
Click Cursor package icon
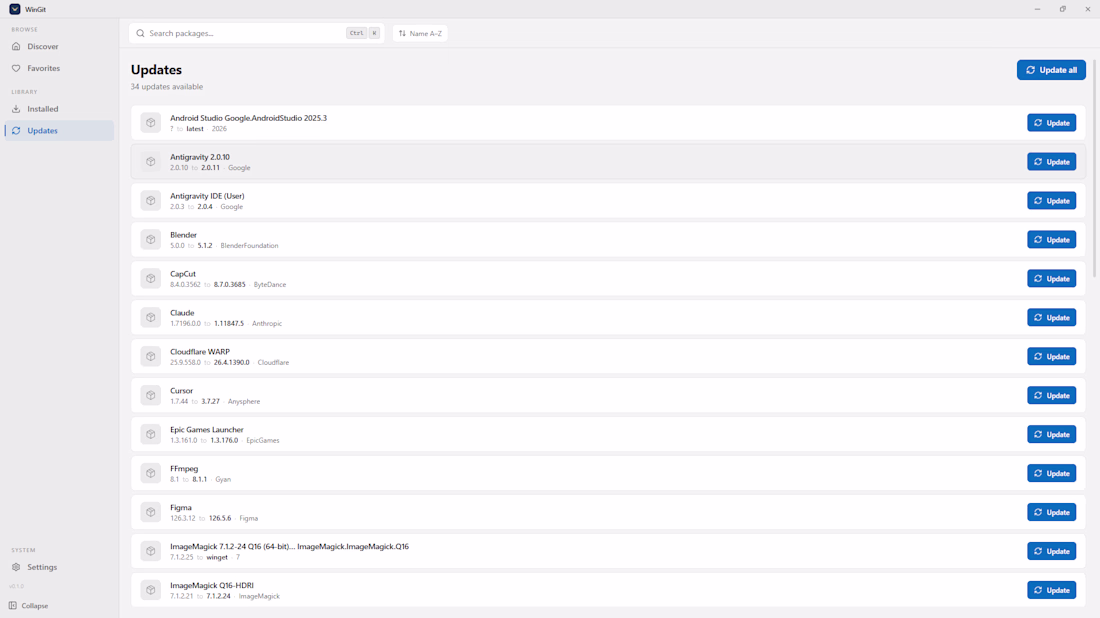click(151, 395)
